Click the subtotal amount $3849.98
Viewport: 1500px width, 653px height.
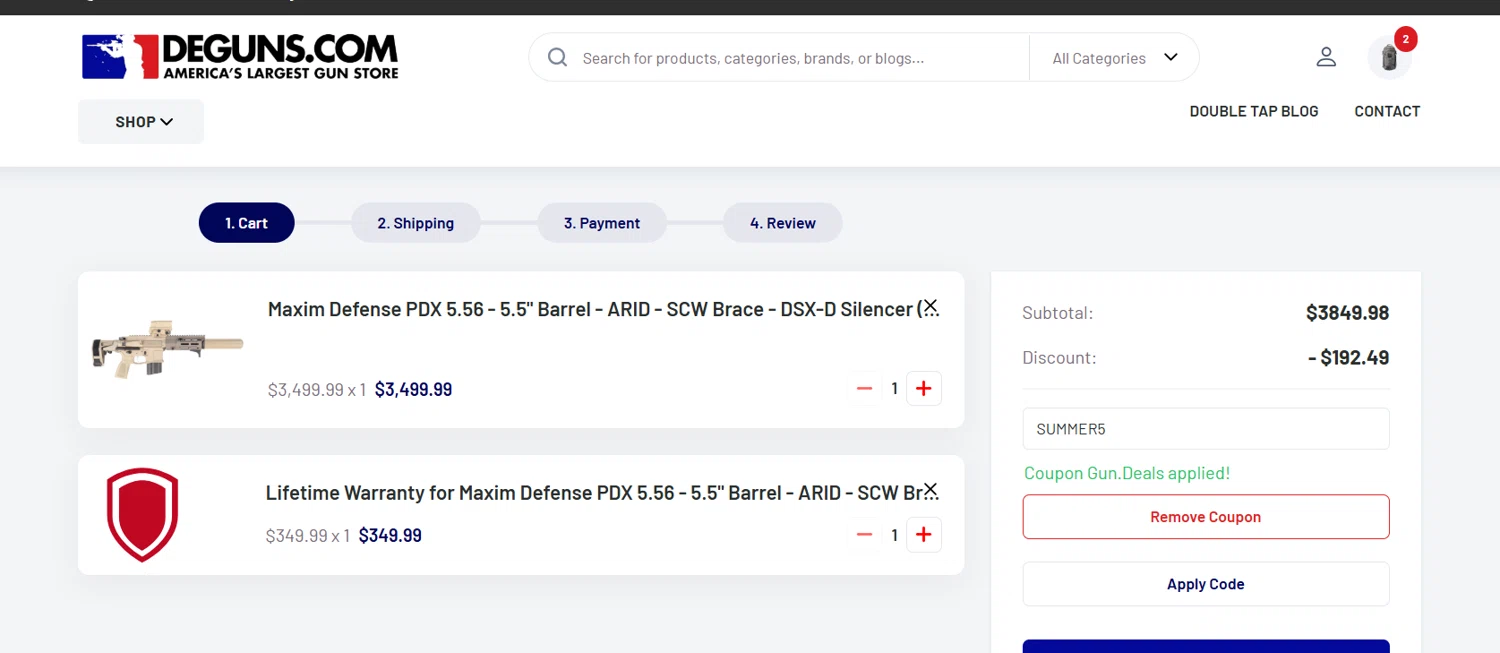(x=1347, y=313)
